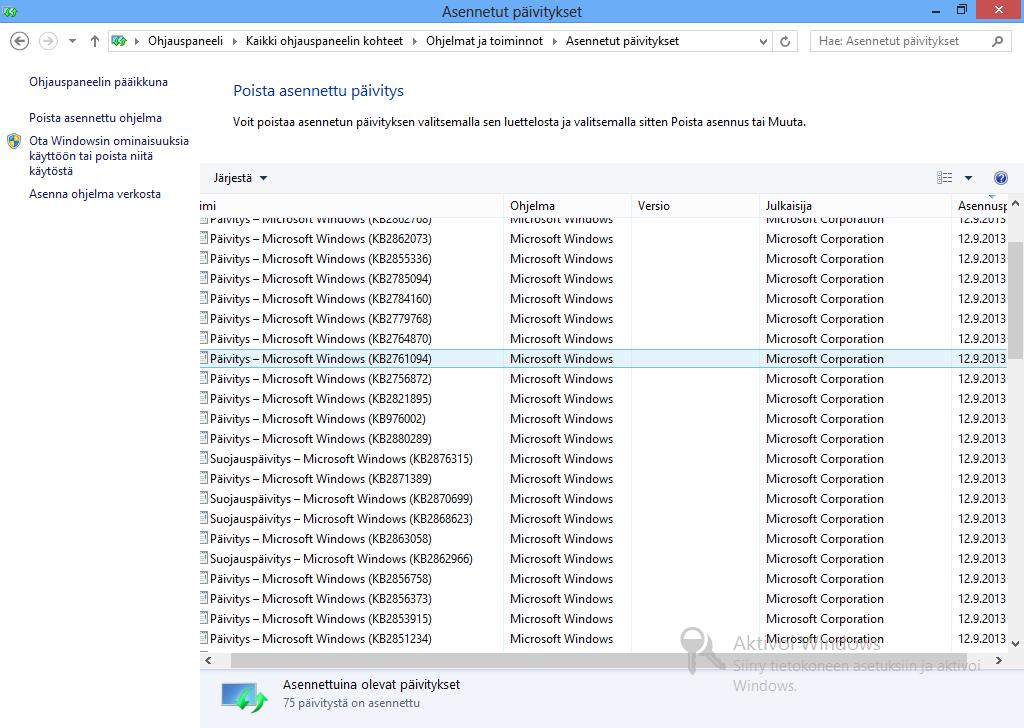Expand the view options dropdown arrow
1024x728 pixels.
[968, 178]
